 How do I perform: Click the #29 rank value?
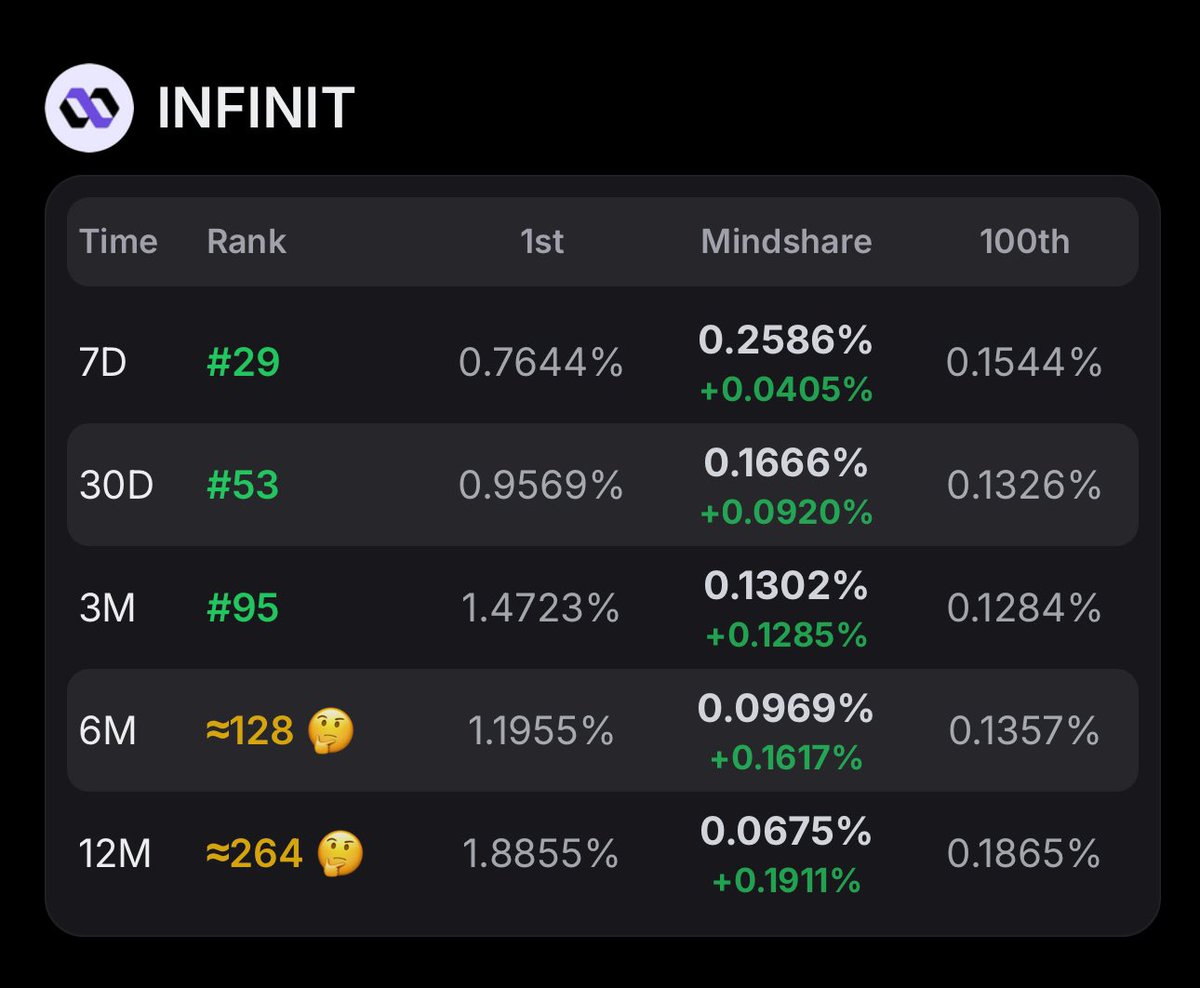[243, 362]
